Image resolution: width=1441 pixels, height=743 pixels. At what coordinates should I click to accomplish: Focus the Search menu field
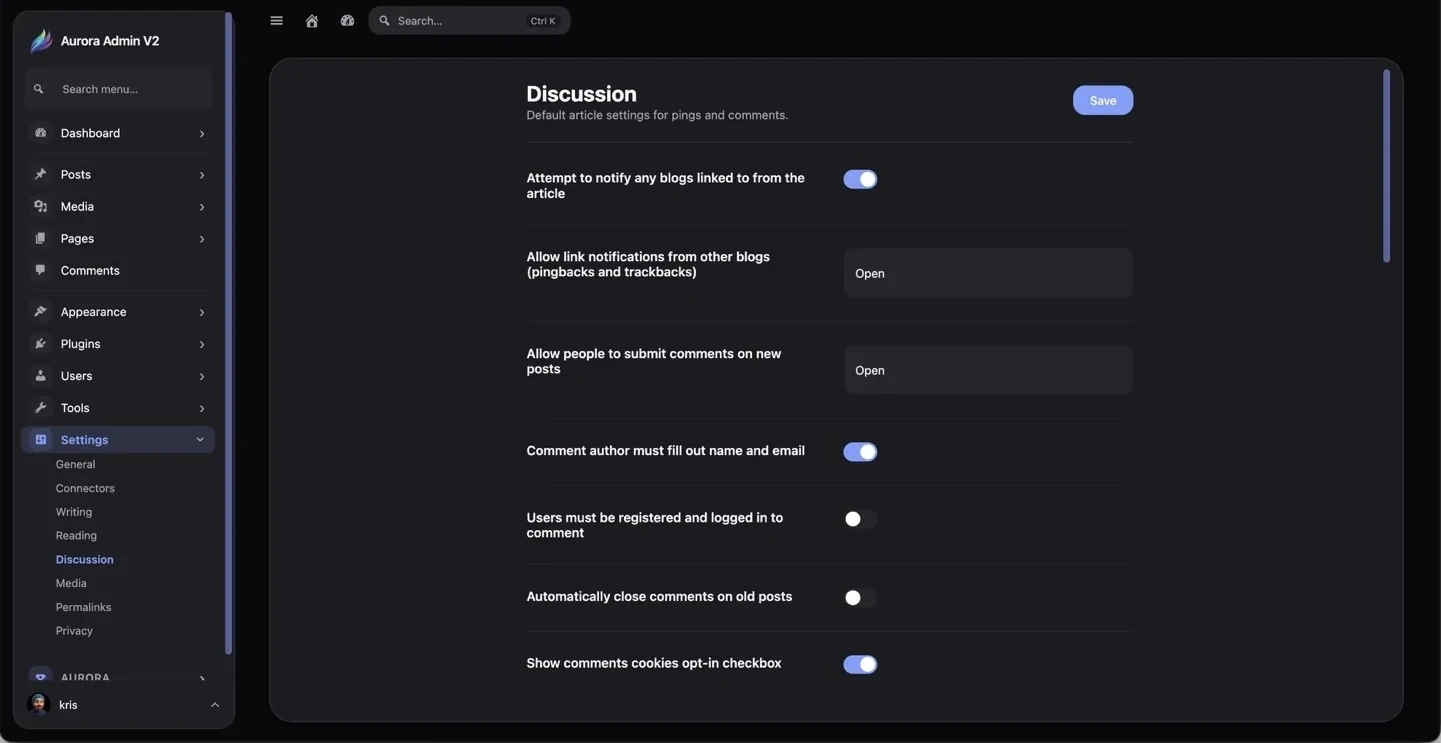pos(118,89)
